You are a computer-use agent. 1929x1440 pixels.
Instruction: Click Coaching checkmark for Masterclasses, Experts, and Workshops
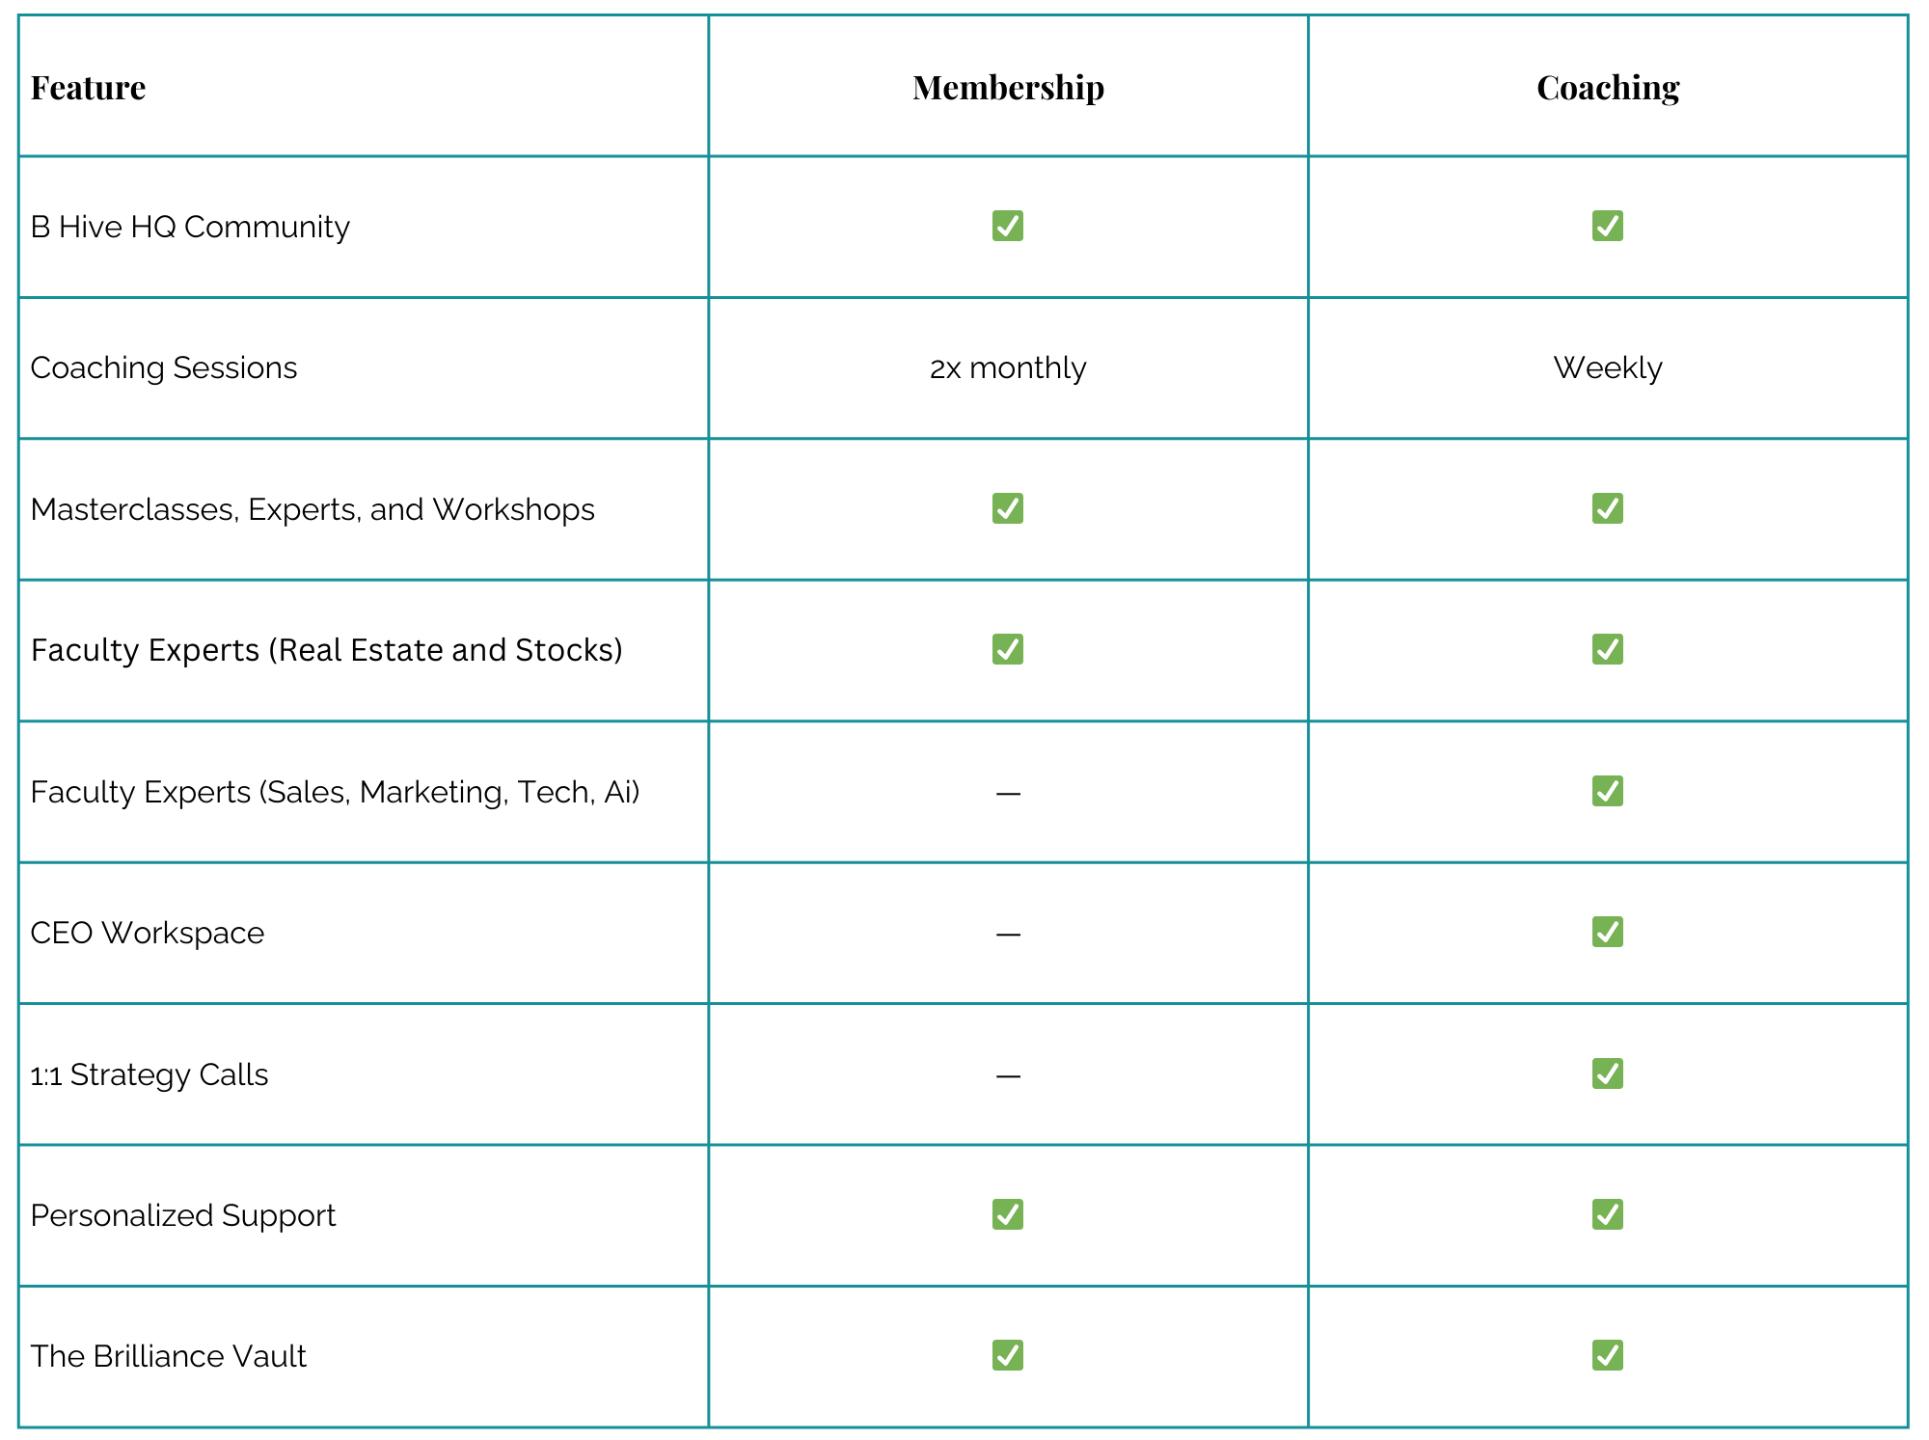click(1607, 508)
